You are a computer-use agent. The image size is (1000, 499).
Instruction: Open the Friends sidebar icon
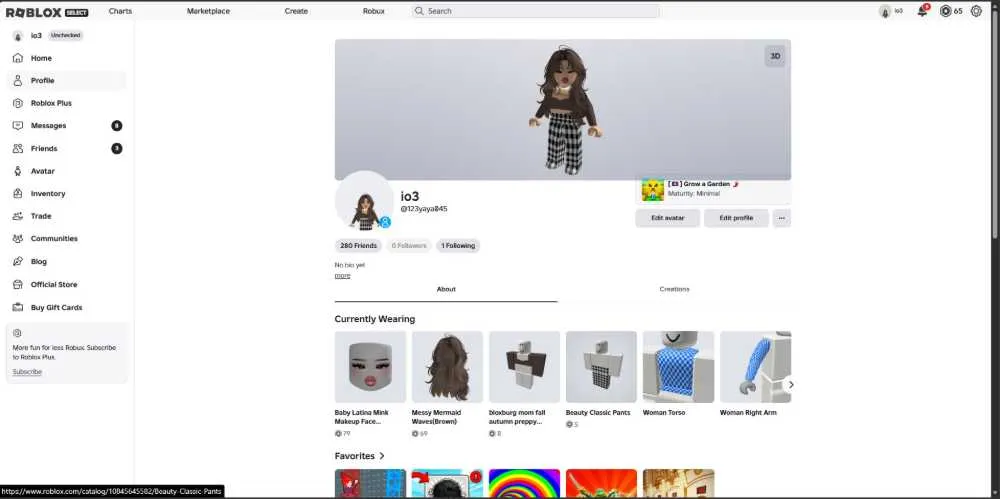18,149
